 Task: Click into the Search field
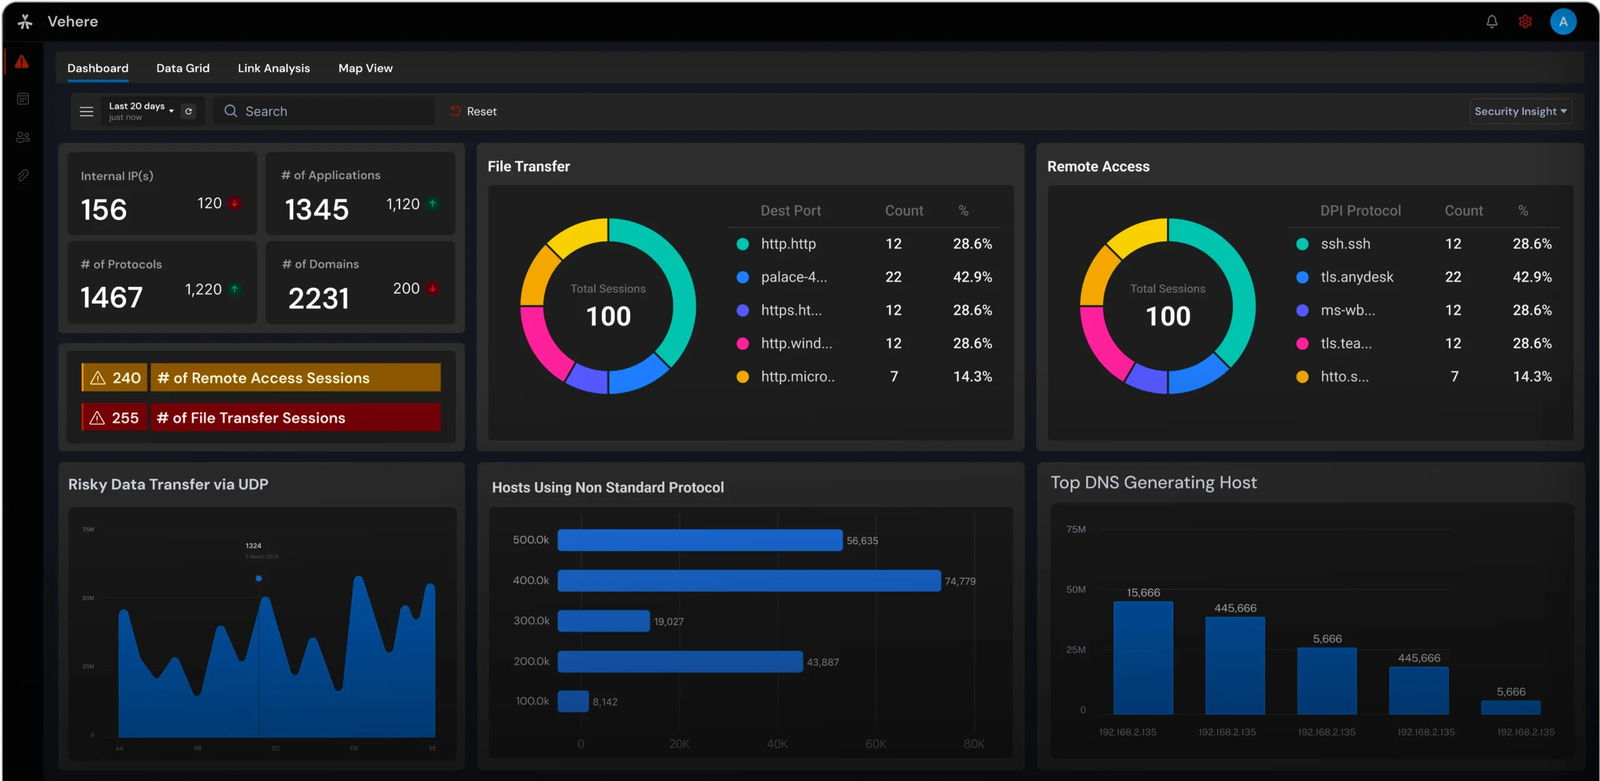coord(325,111)
